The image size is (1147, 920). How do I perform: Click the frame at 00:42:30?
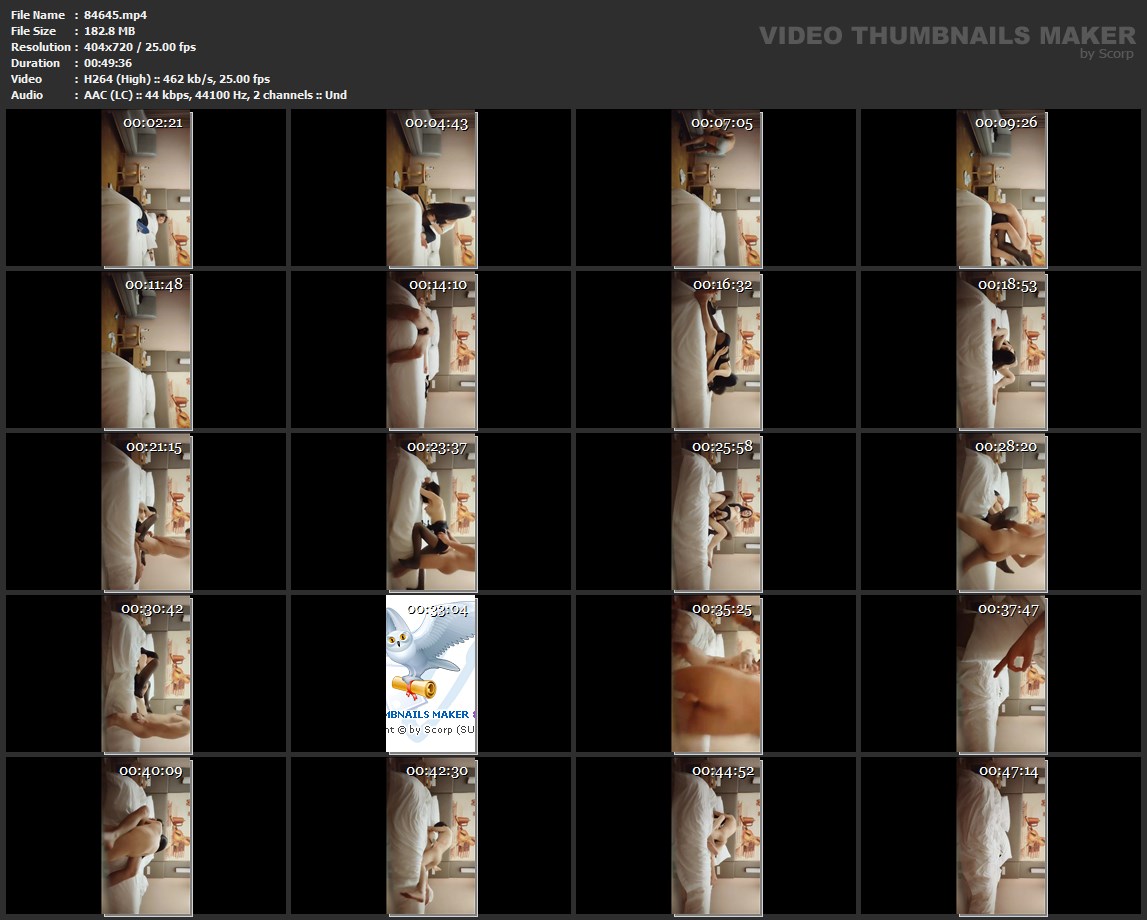[431, 836]
